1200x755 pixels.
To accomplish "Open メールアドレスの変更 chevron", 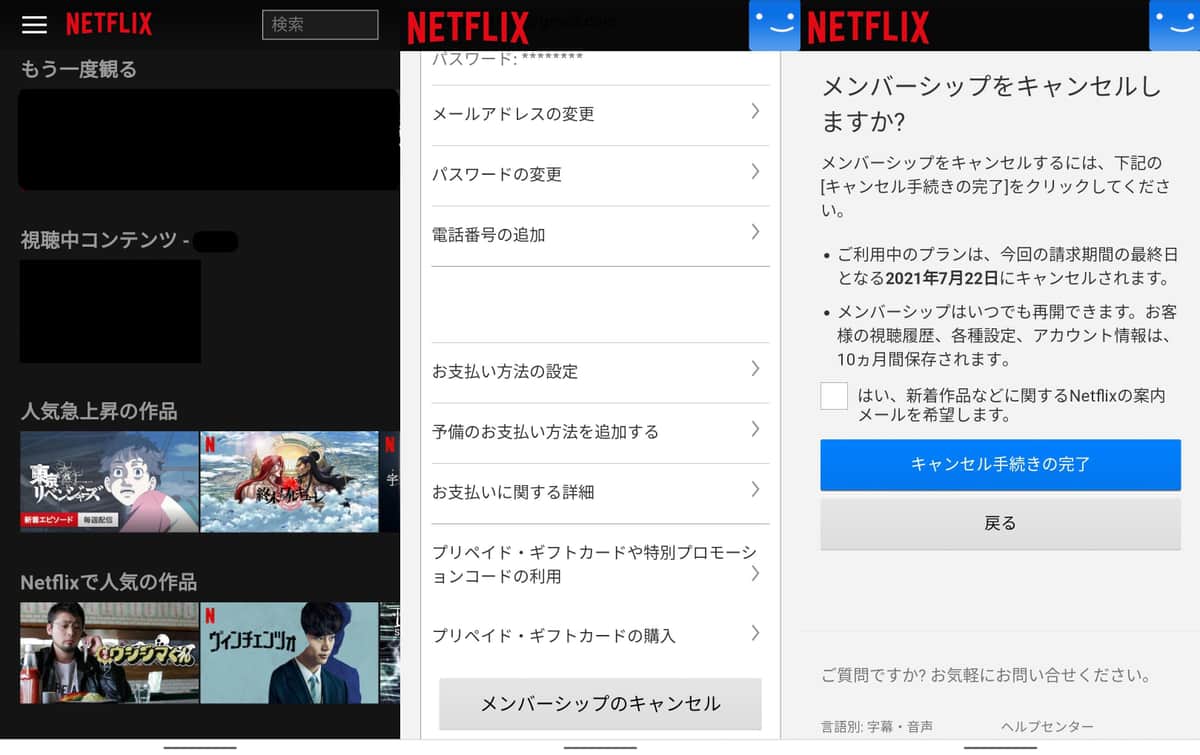I will [755, 112].
